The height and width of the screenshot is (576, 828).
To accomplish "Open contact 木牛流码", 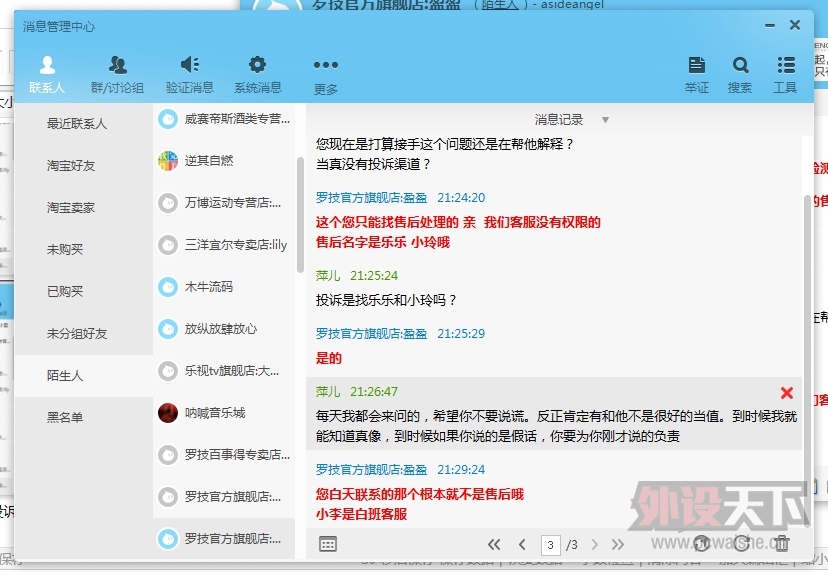I will coord(224,287).
